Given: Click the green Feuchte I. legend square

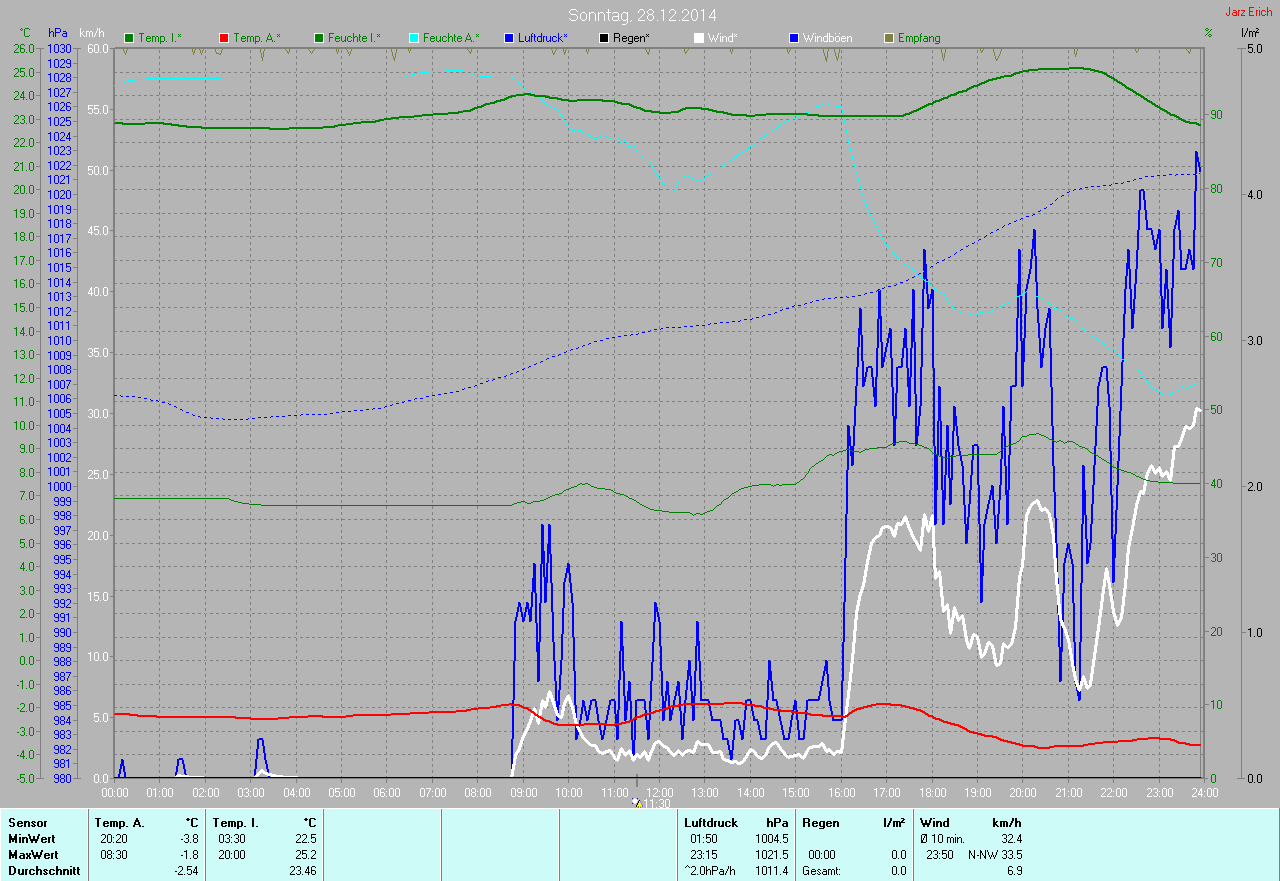Looking at the screenshot, I should (320, 38).
